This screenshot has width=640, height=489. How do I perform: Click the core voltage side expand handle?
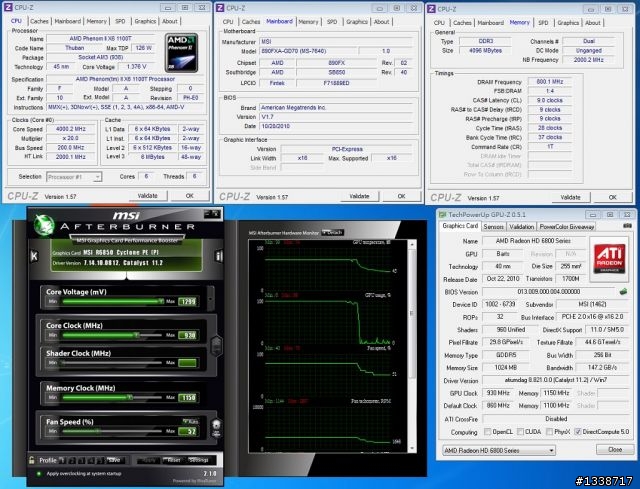(211, 298)
